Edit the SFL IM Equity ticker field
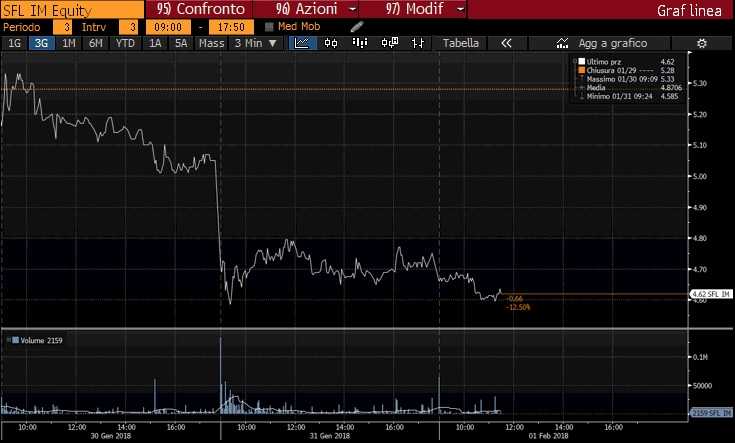The image size is (735, 443). pyautogui.click(x=72, y=10)
